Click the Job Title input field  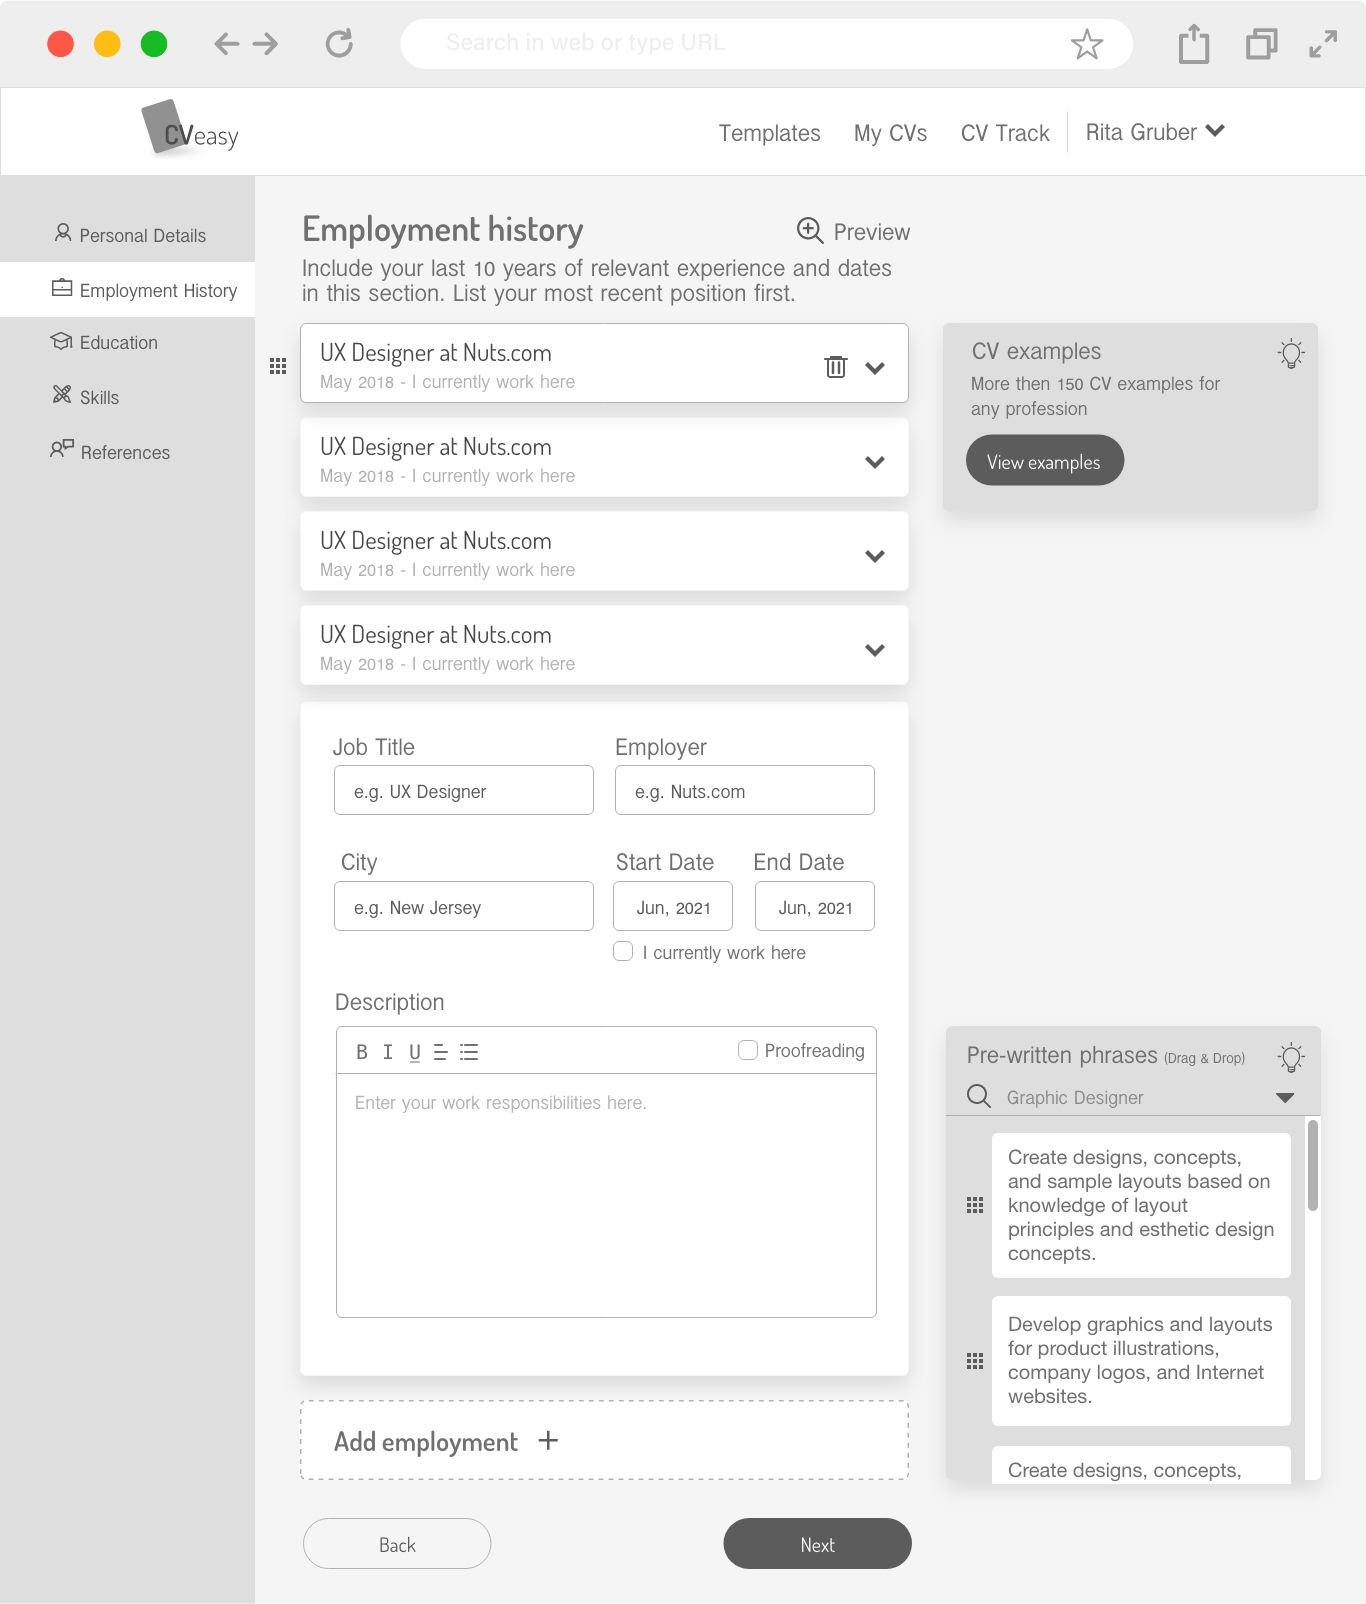[464, 791]
